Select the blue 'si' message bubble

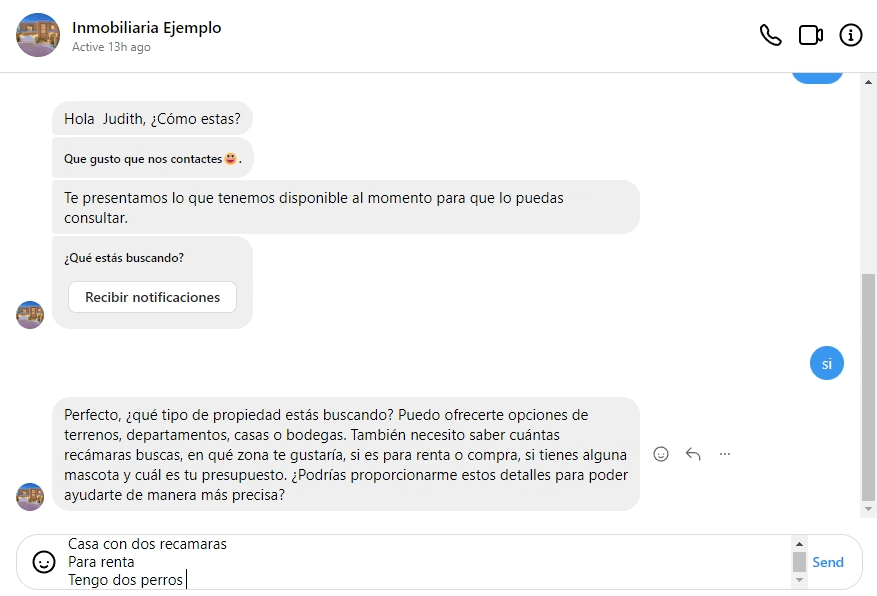point(827,363)
